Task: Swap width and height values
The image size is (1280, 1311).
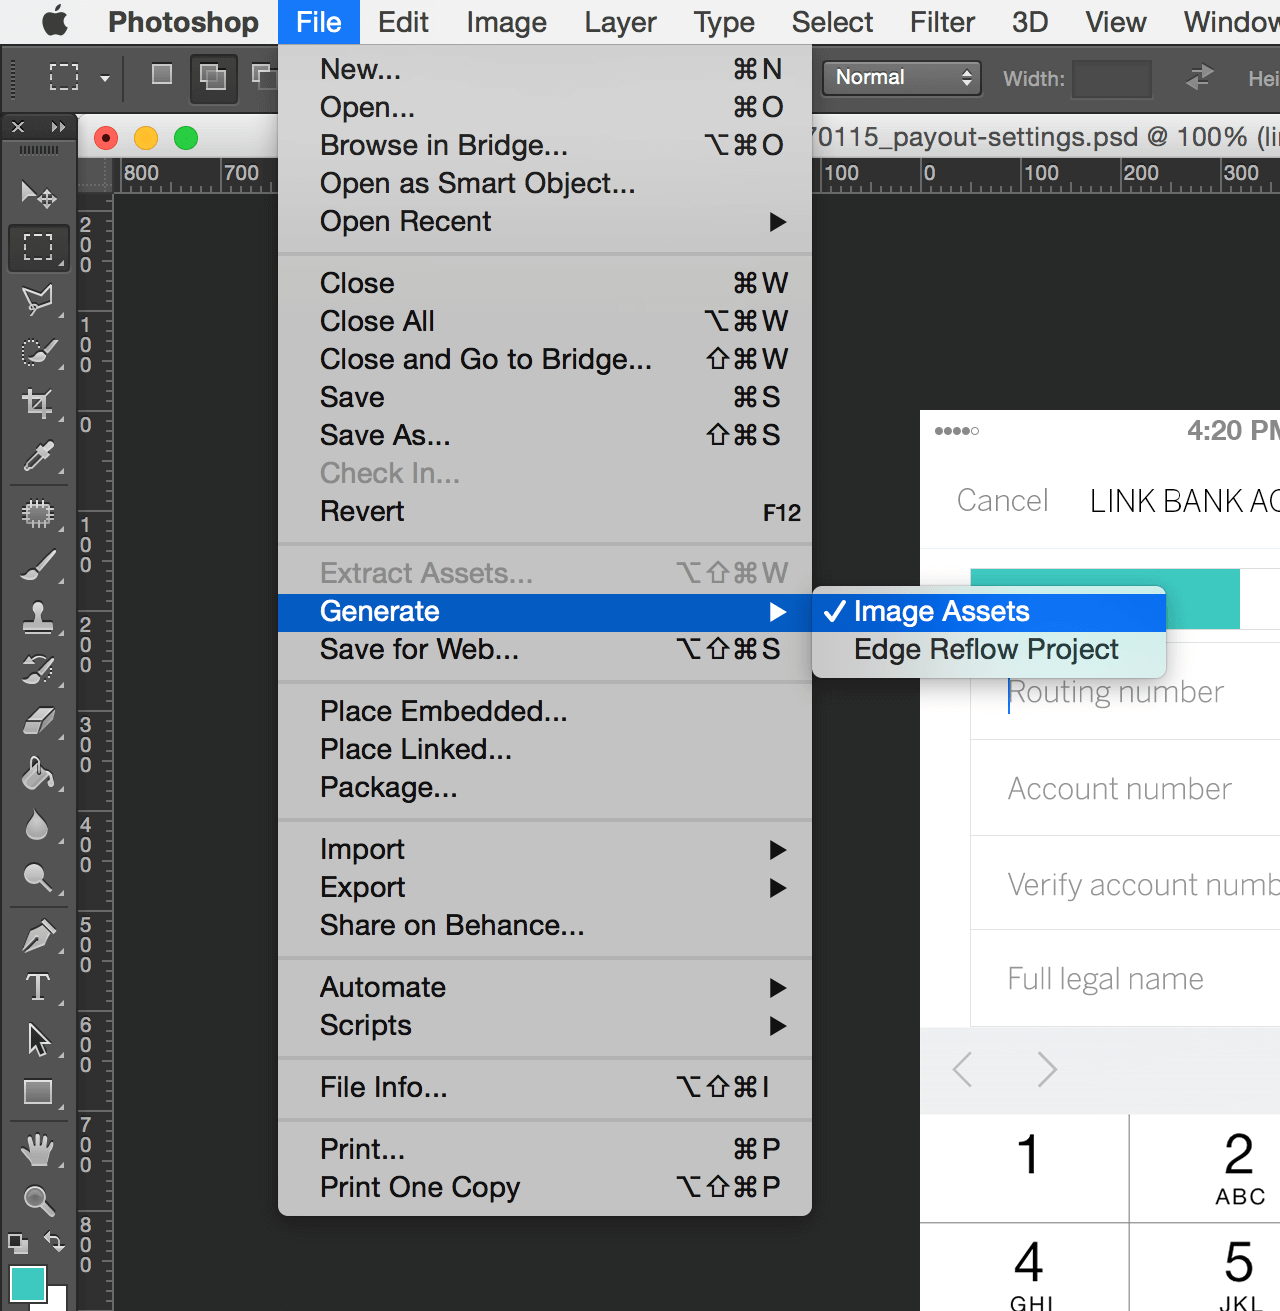Action: click(x=1199, y=77)
